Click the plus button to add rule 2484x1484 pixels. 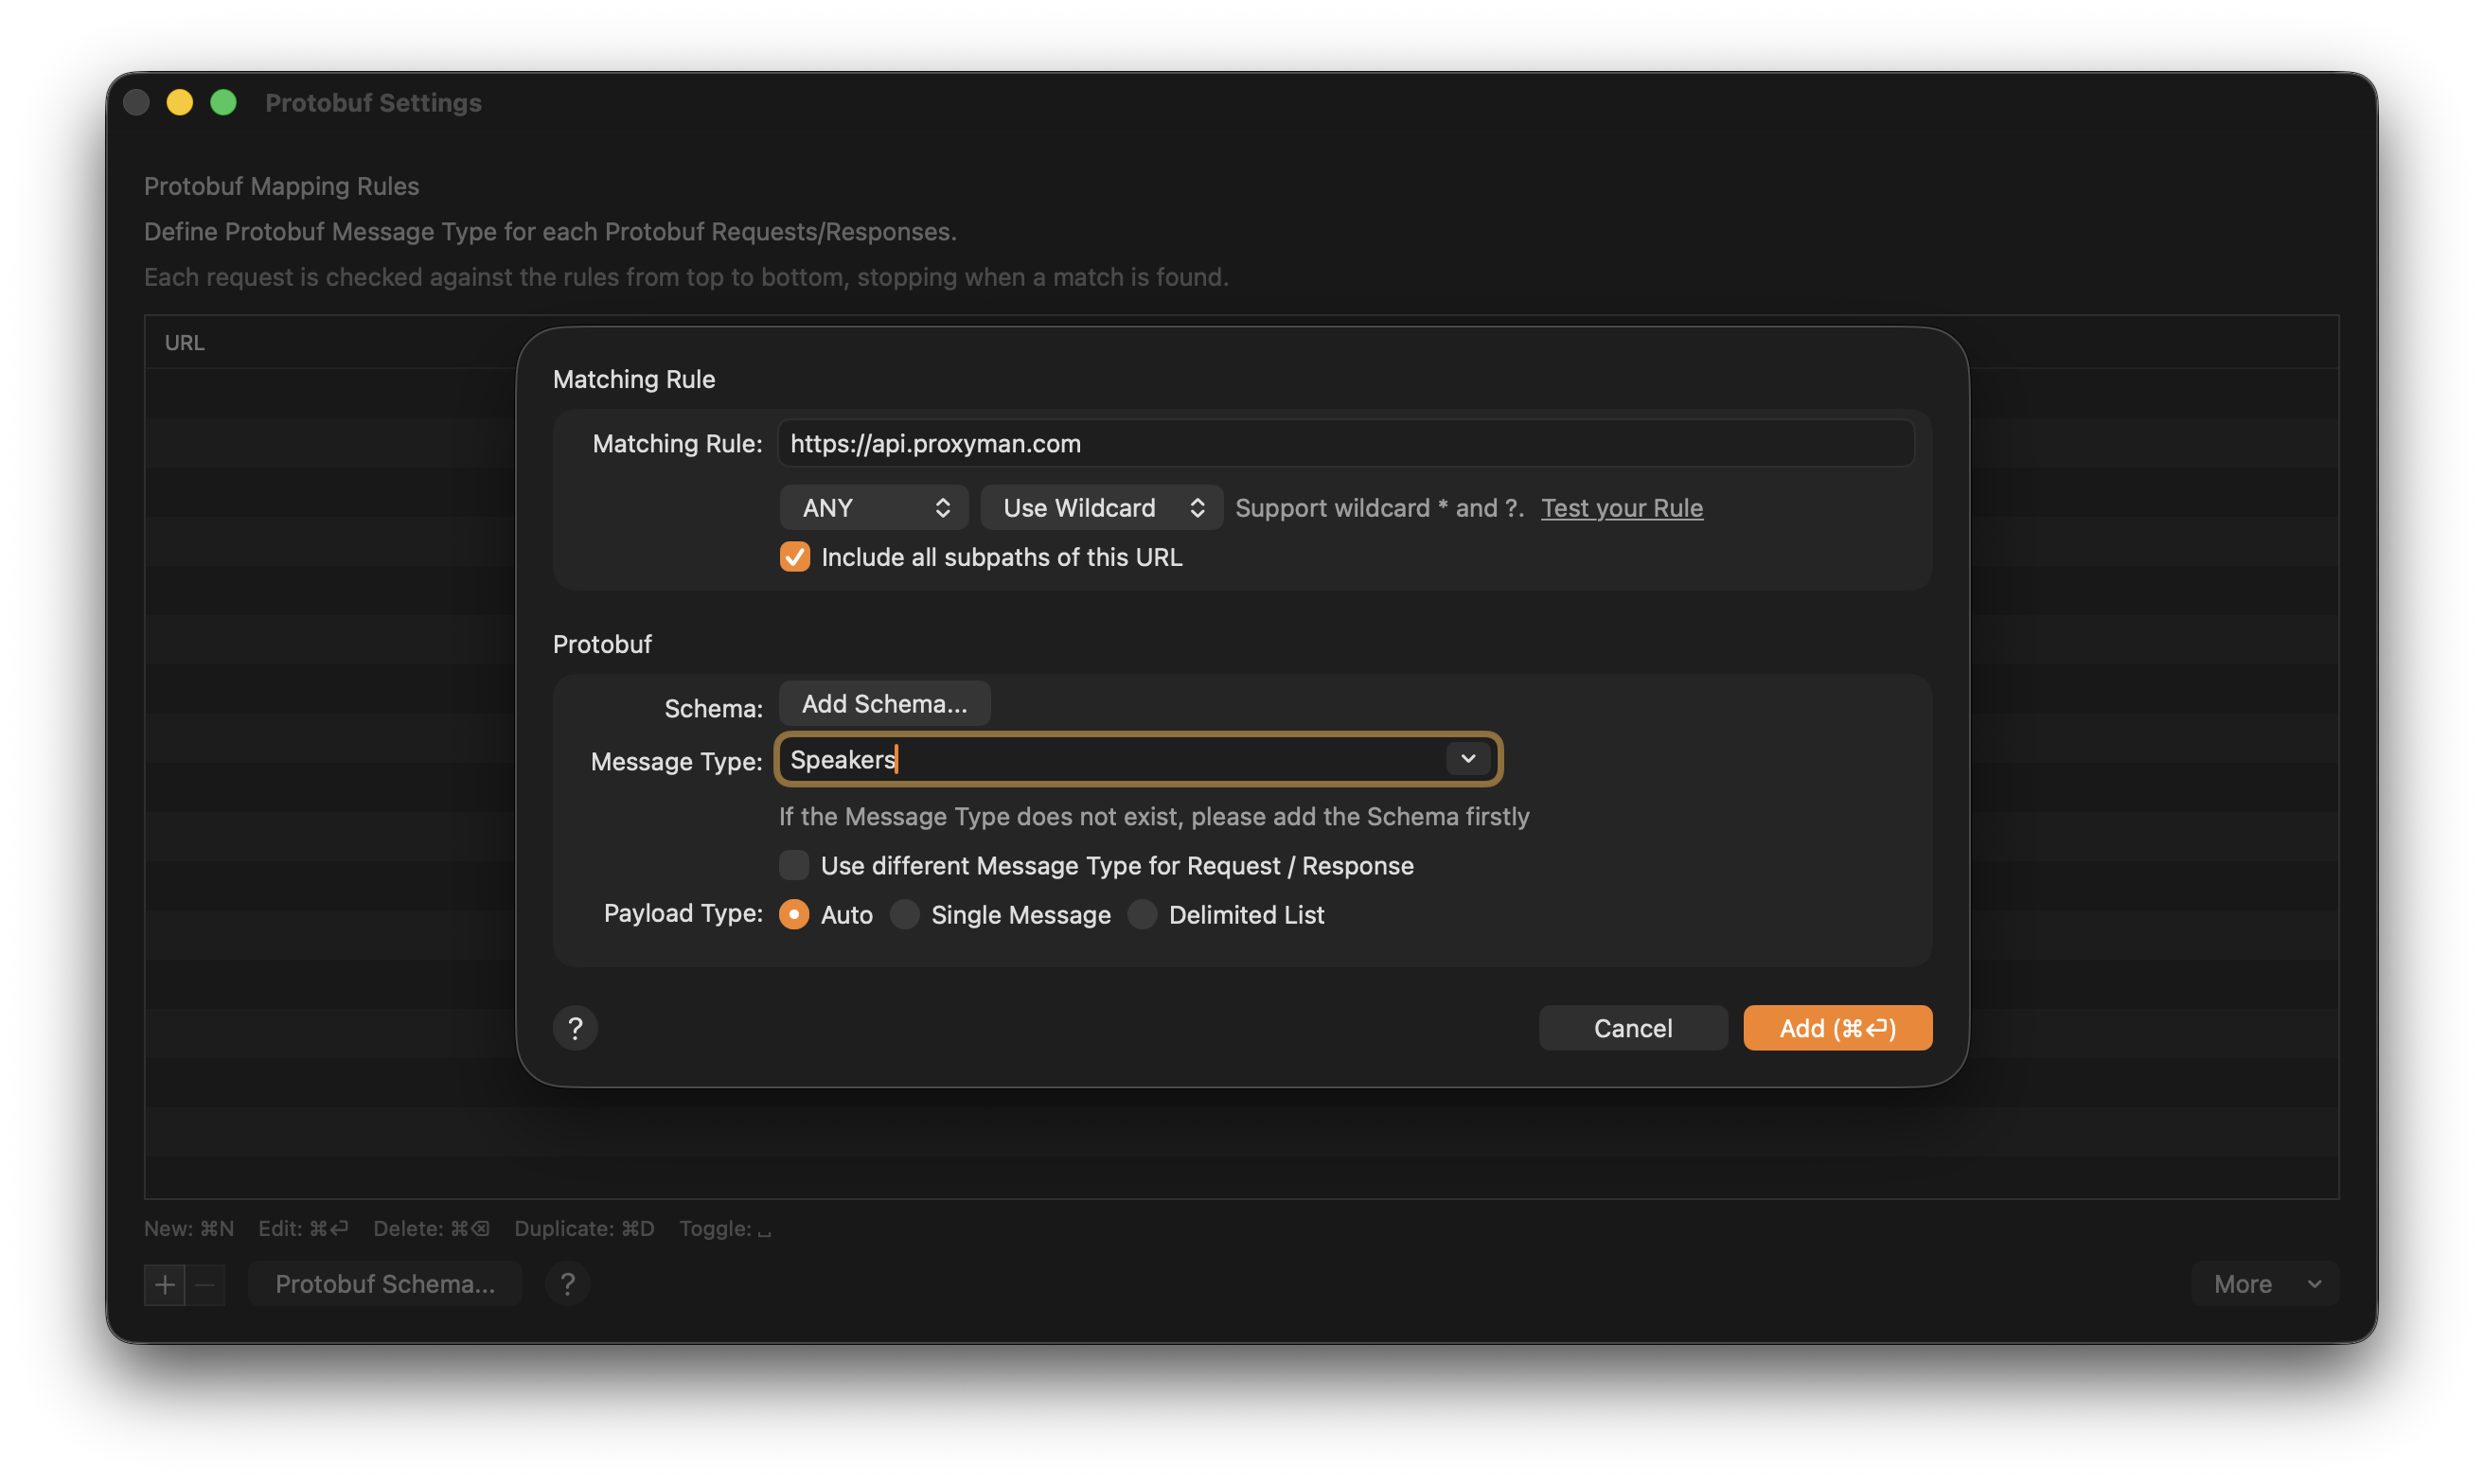(x=165, y=1284)
